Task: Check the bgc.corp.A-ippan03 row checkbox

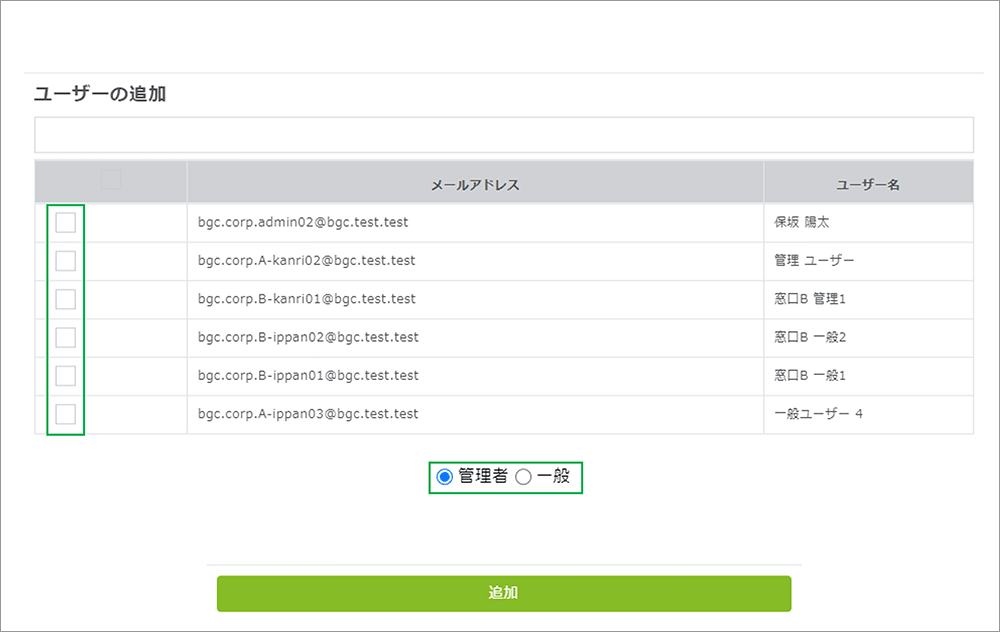Action: click(66, 413)
